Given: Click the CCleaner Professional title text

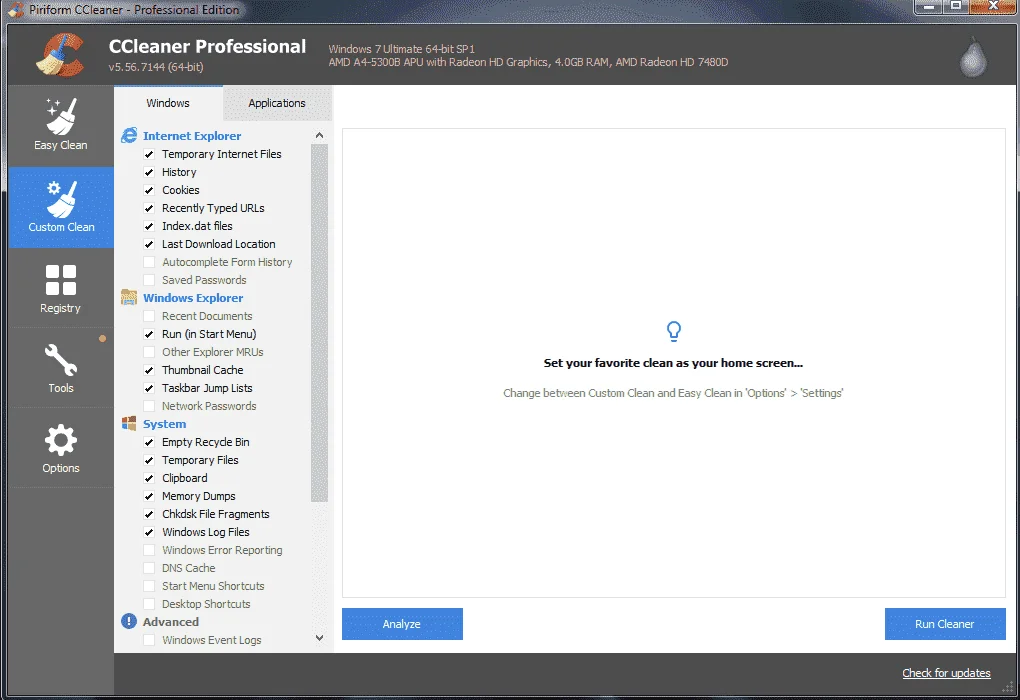Looking at the screenshot, I should [x=207, y=46].
